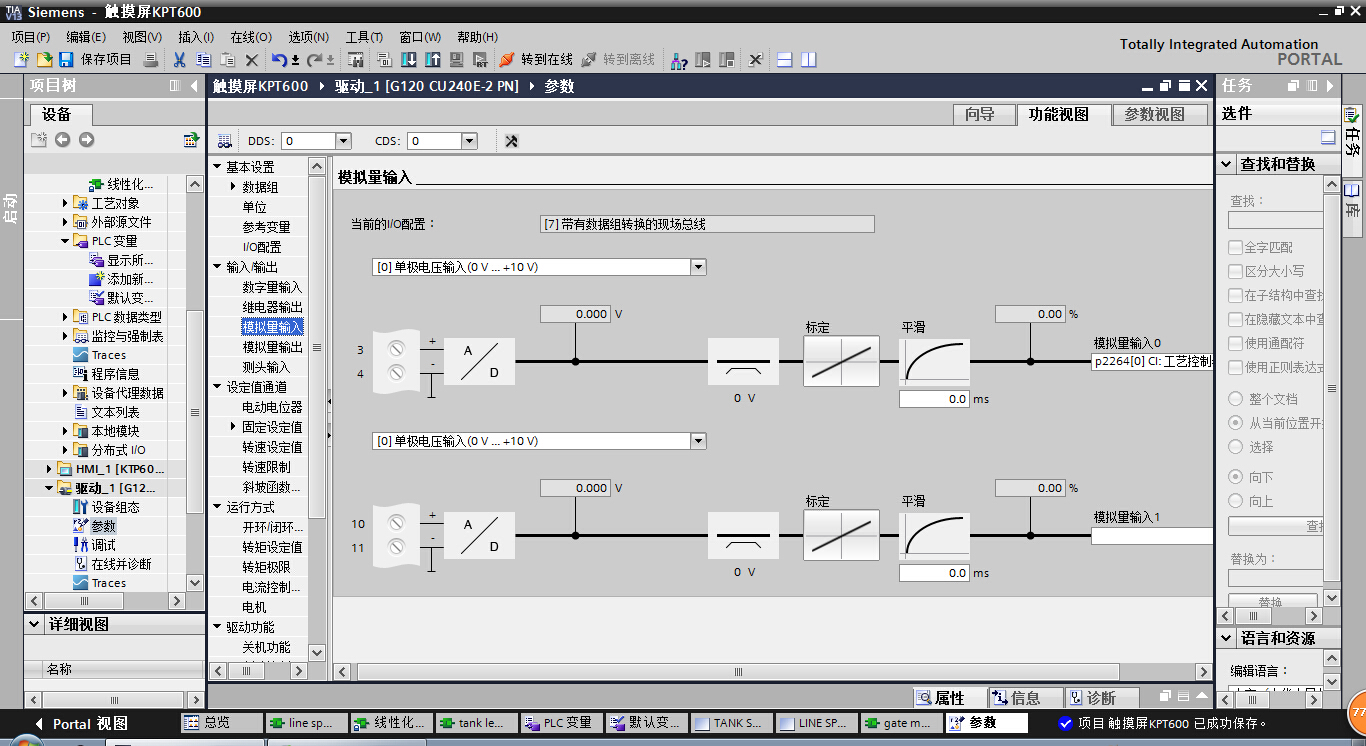Click the Copy toolbar icon
1366x746 pixels.
pyautogui.click(x=203, y=60)
